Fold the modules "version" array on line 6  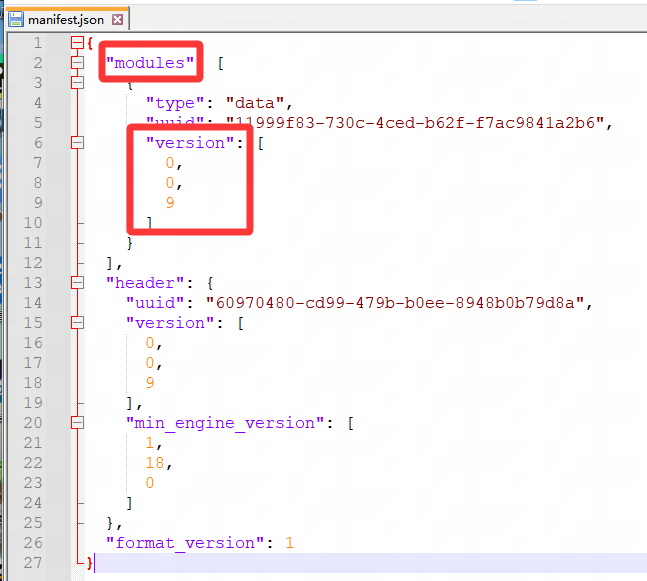pos(77,143)
